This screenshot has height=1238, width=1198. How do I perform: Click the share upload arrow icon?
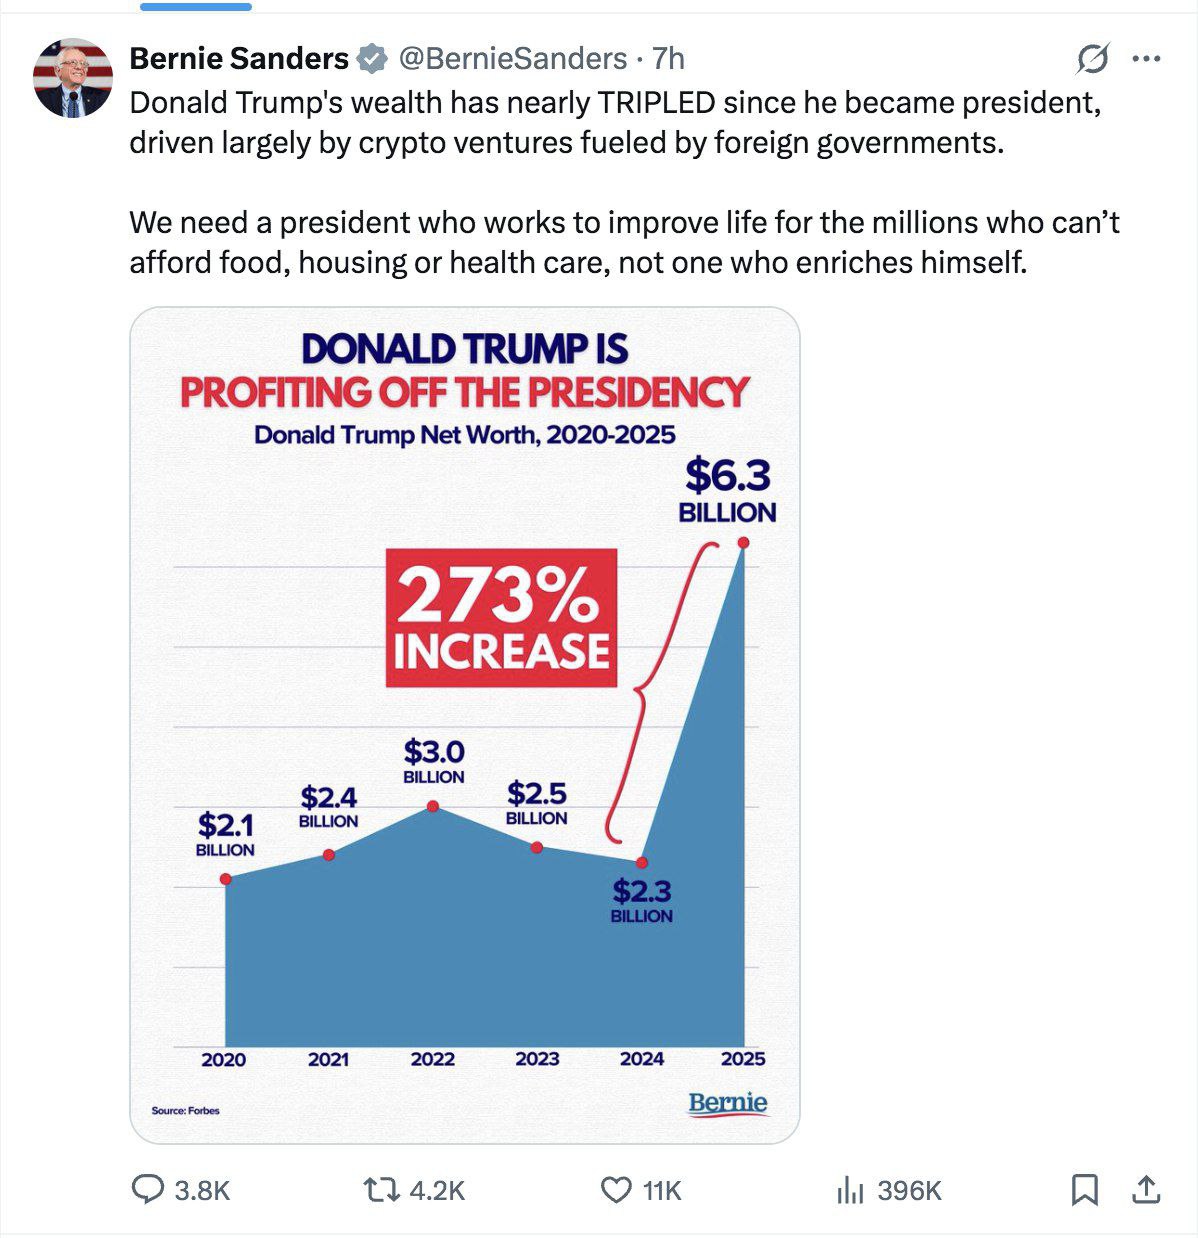(x=1145, y=1189)
